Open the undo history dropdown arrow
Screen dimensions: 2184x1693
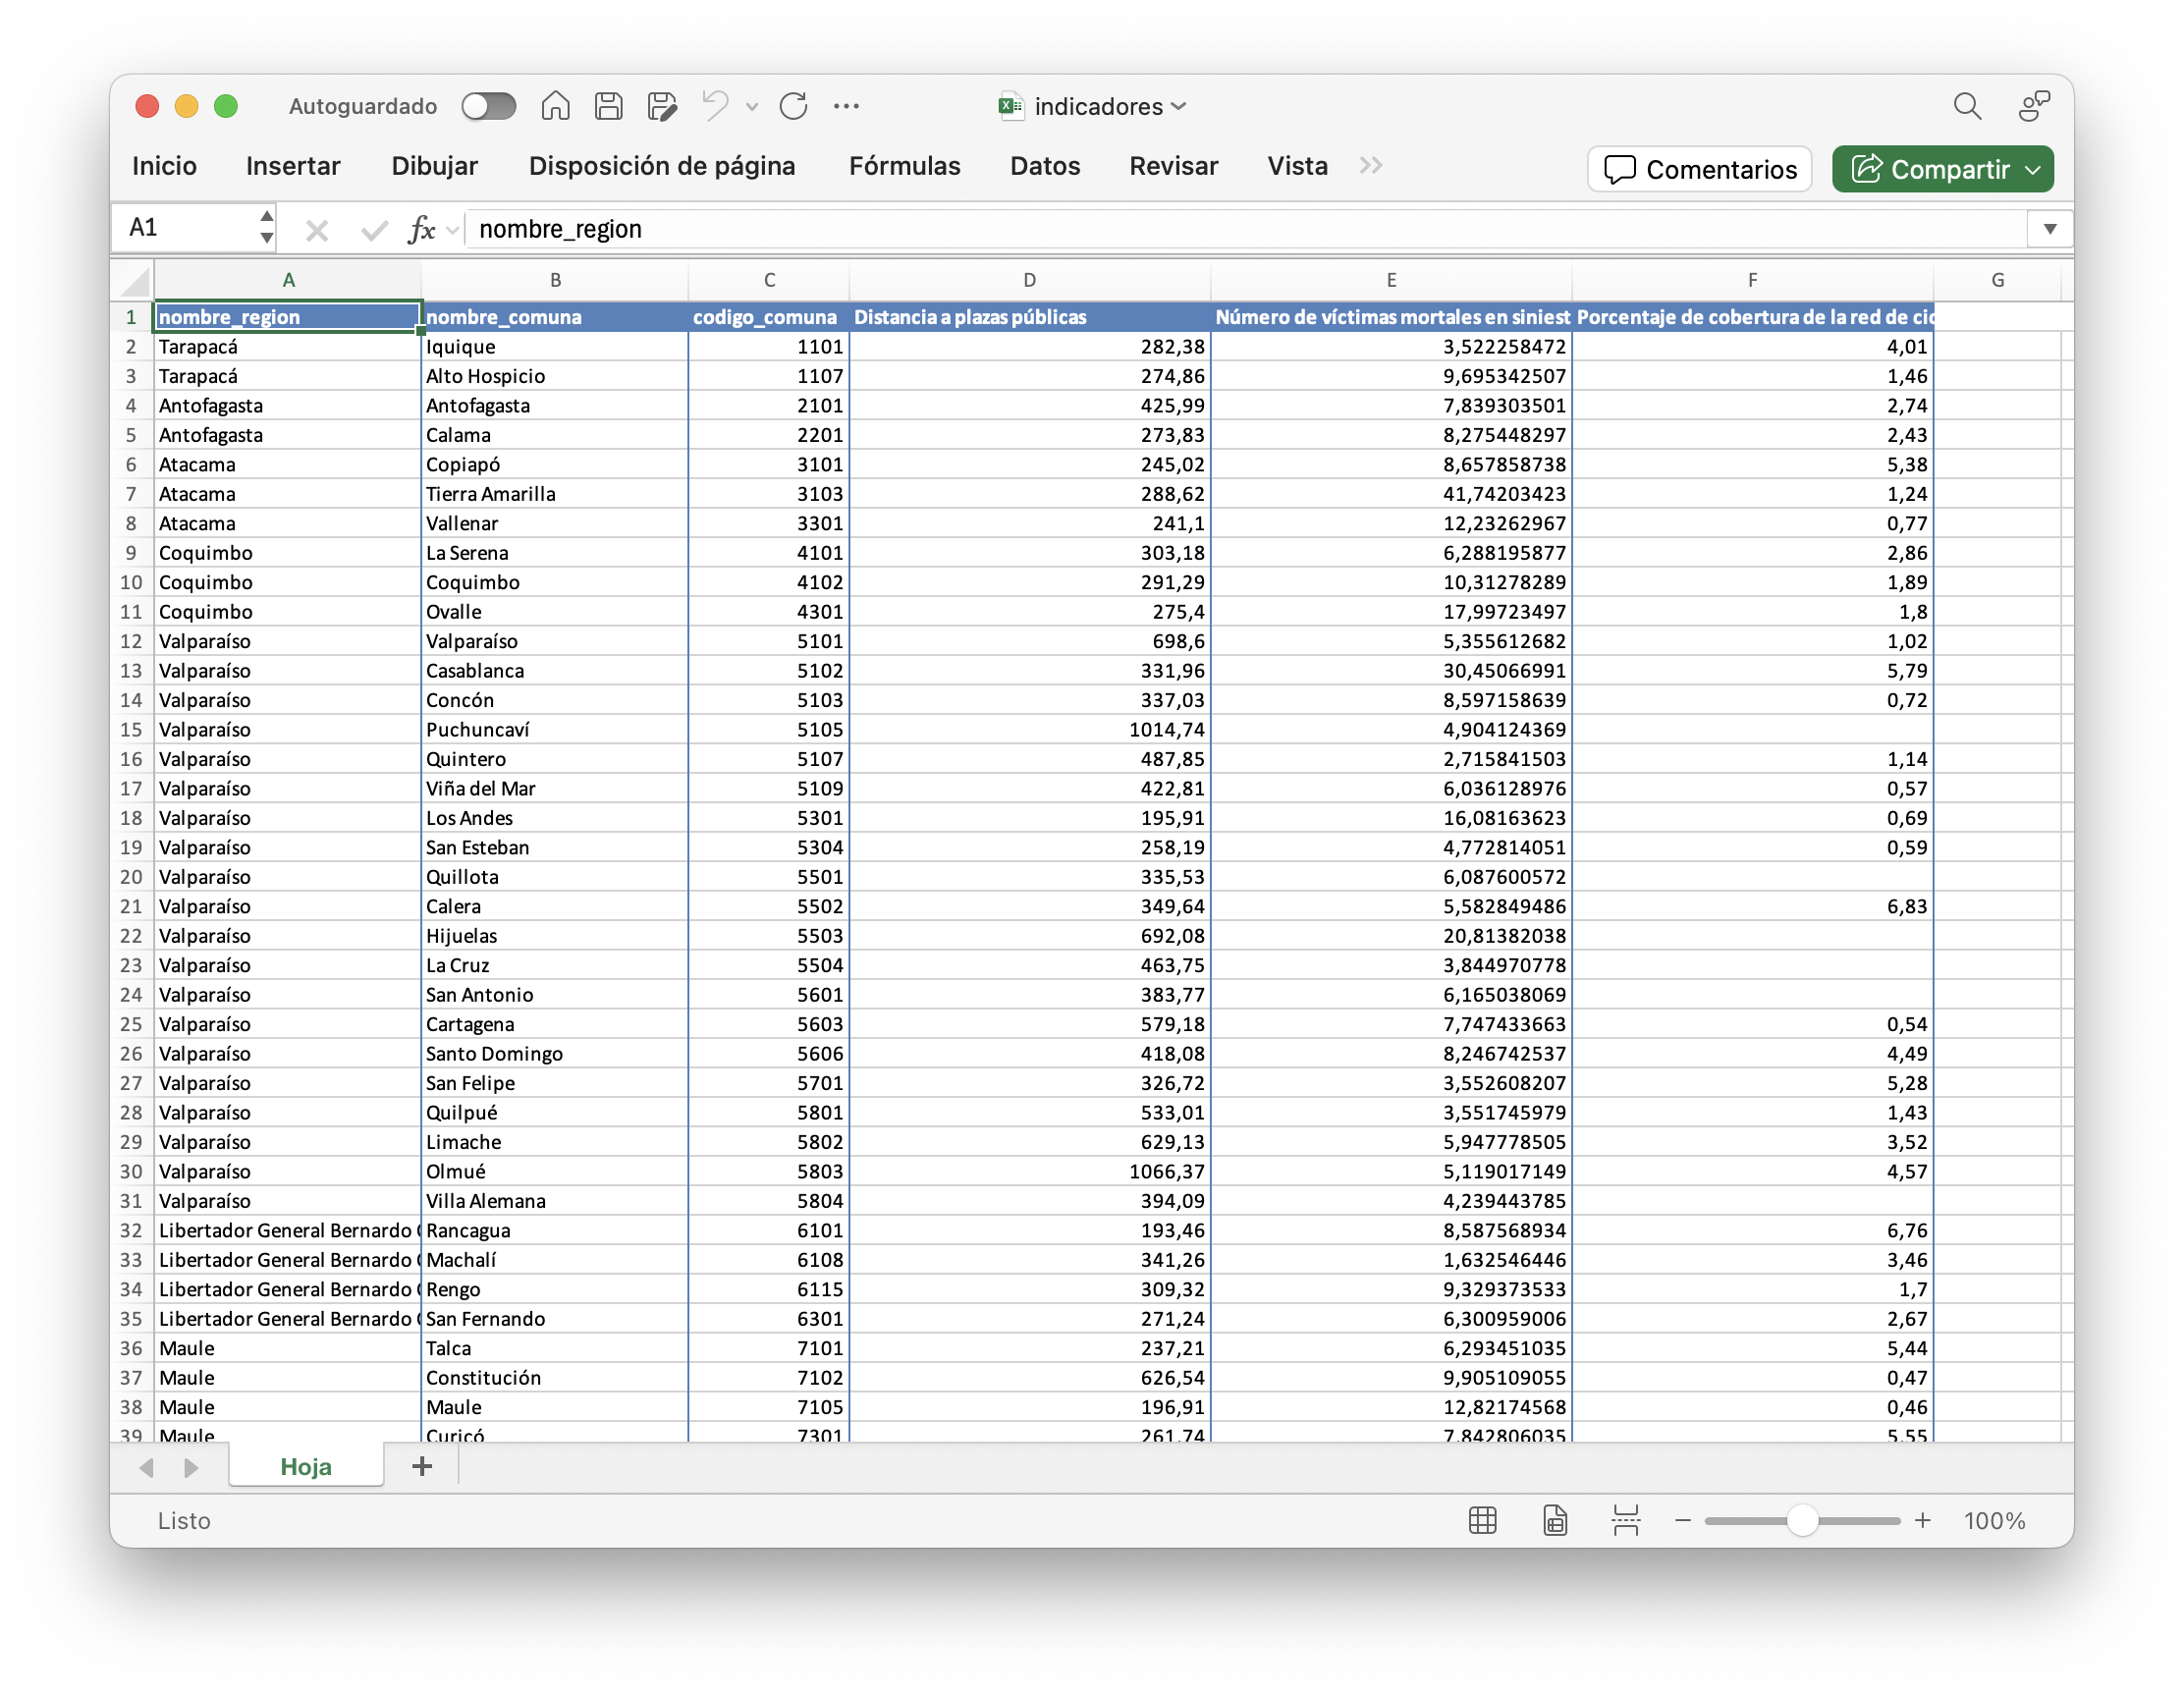[x=752, y=107]
